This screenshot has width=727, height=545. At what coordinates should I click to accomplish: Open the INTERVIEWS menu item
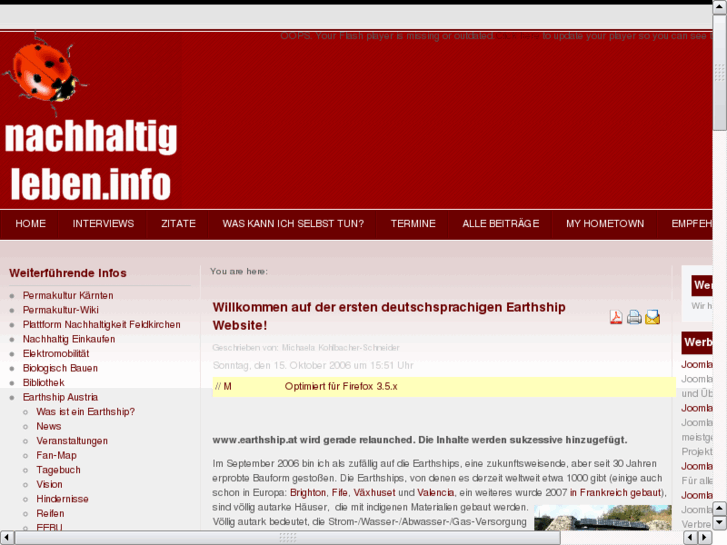[x=103, y=224]
